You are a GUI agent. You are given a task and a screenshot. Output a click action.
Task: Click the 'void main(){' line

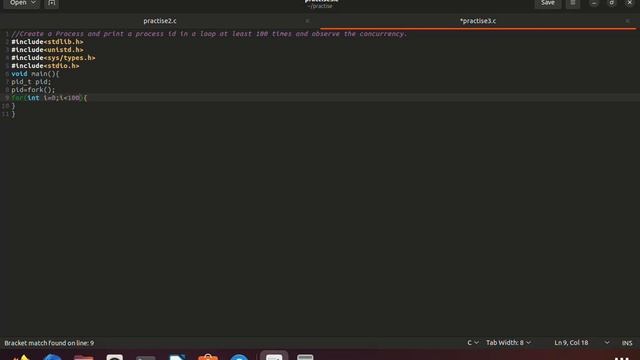[35, 74]
